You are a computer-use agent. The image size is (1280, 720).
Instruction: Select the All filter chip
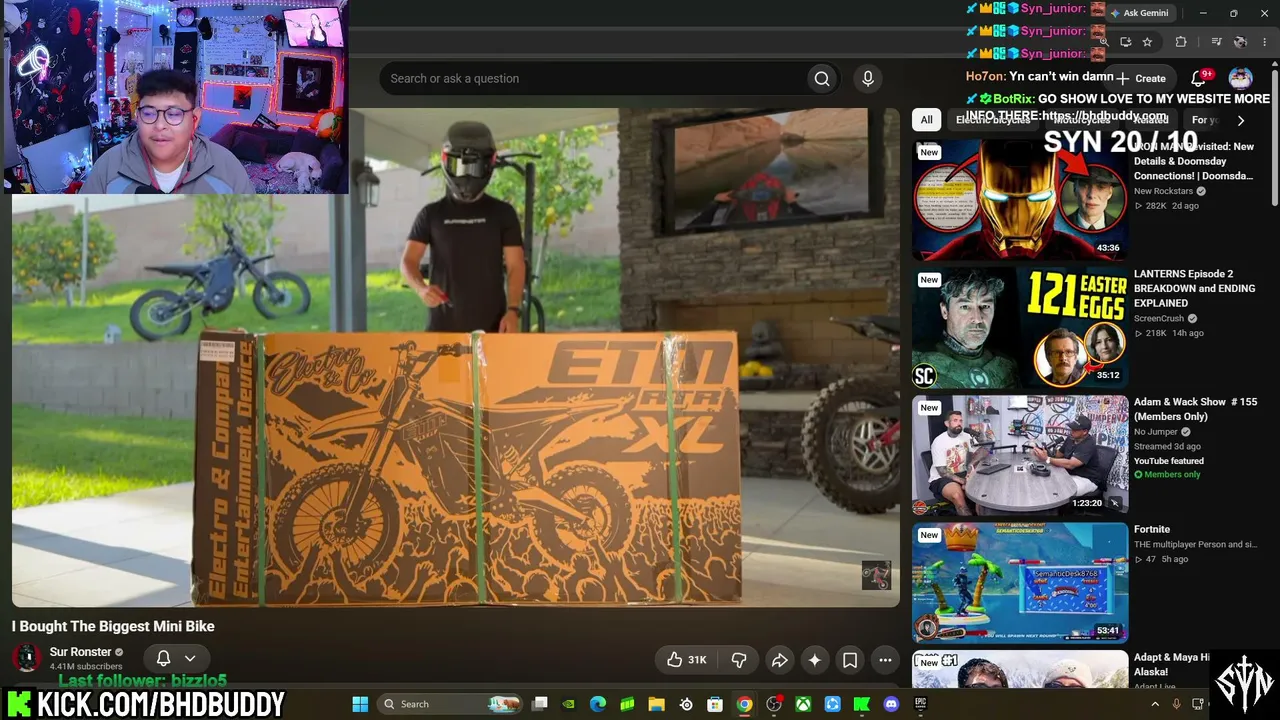point(927,120)
